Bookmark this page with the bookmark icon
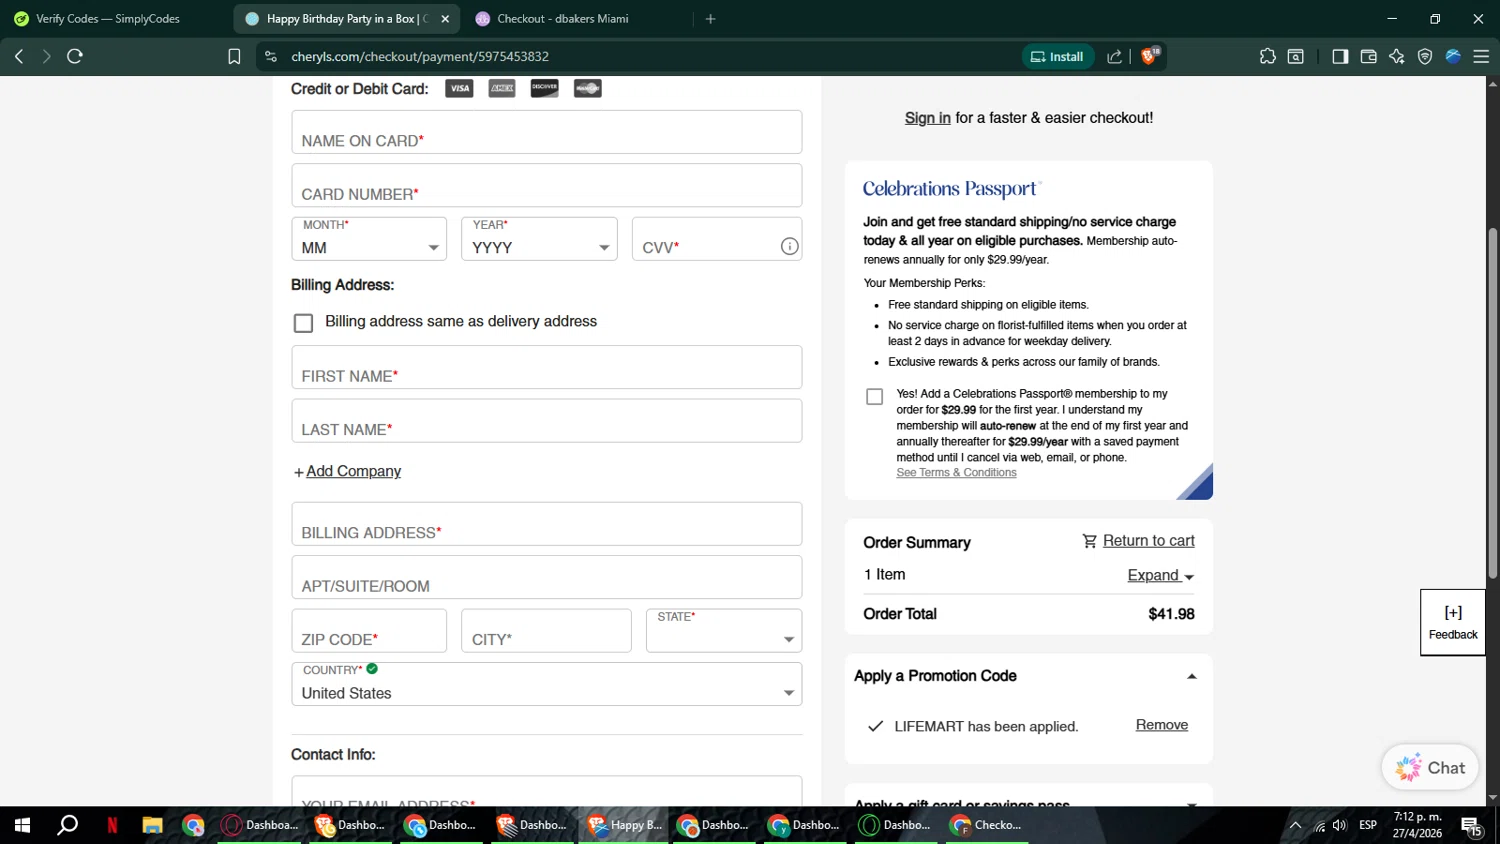Viewport: 1500px width, 844px height. coord(234,57)
